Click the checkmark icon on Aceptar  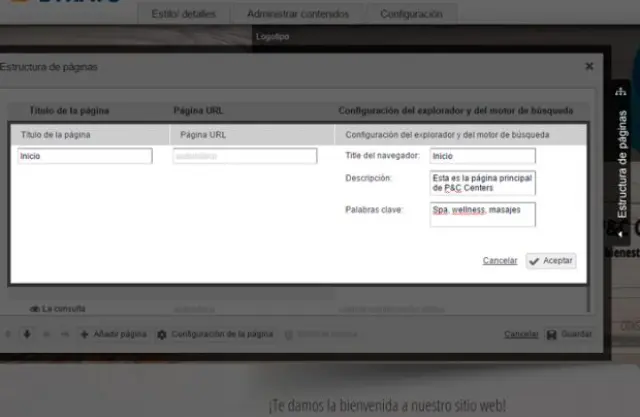[x=535, y=261]
